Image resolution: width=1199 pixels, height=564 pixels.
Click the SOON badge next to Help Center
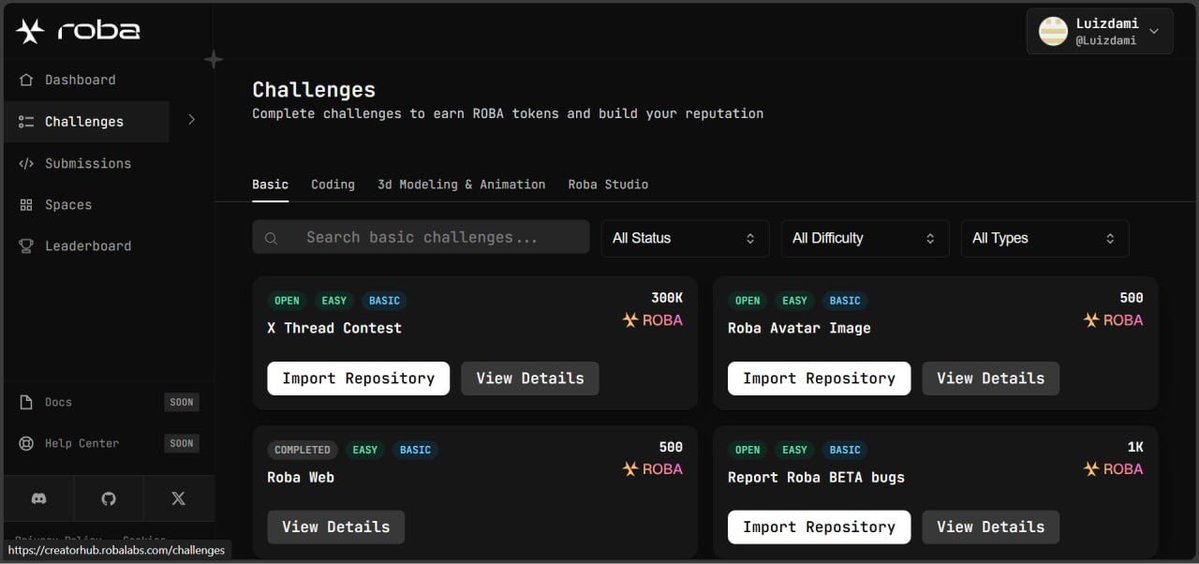pos(181,443)
